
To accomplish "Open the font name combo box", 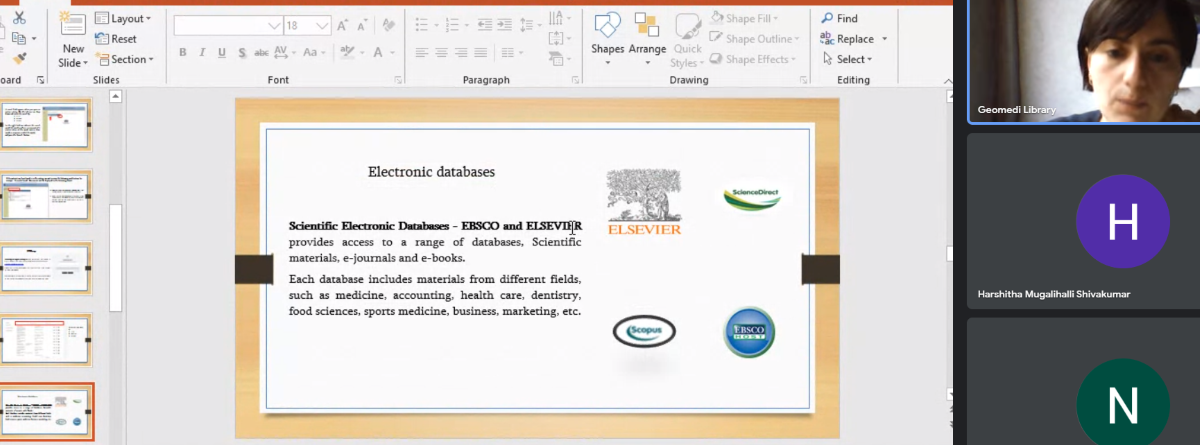I will (x=229, y=25).
